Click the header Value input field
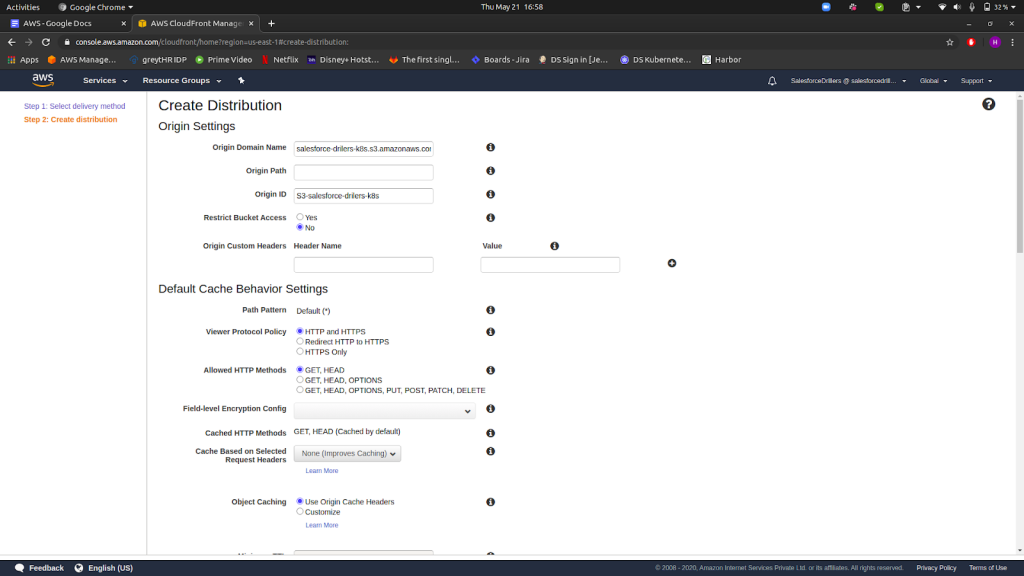This screenshot has width=1024, height=576. 550,264
